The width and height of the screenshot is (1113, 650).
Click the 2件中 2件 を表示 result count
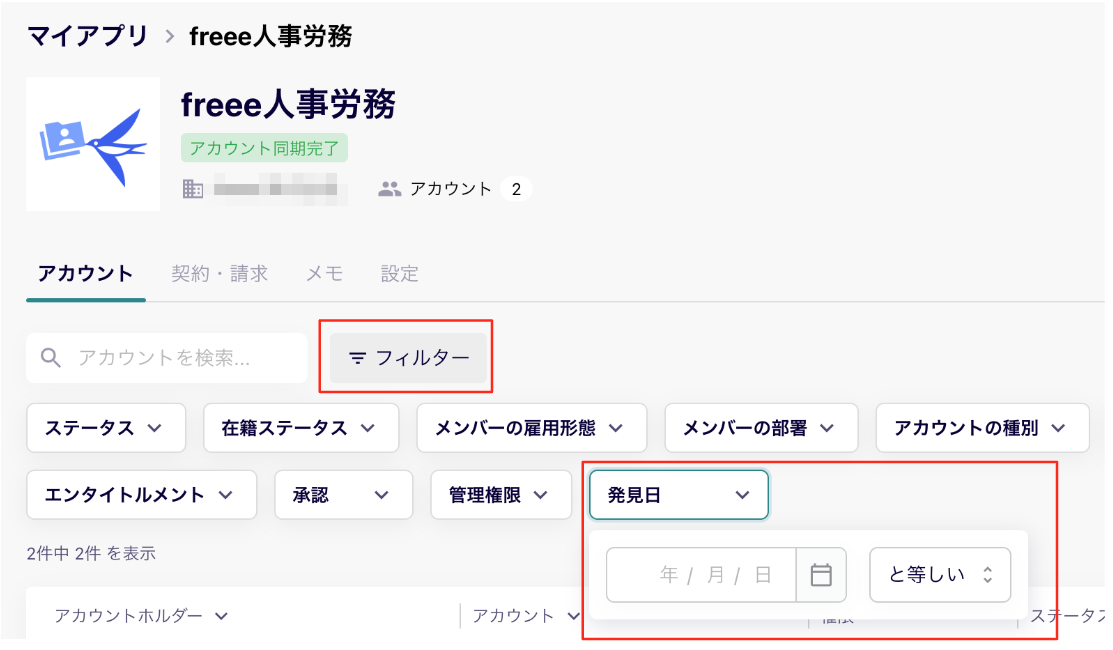[x=91, y=553]
